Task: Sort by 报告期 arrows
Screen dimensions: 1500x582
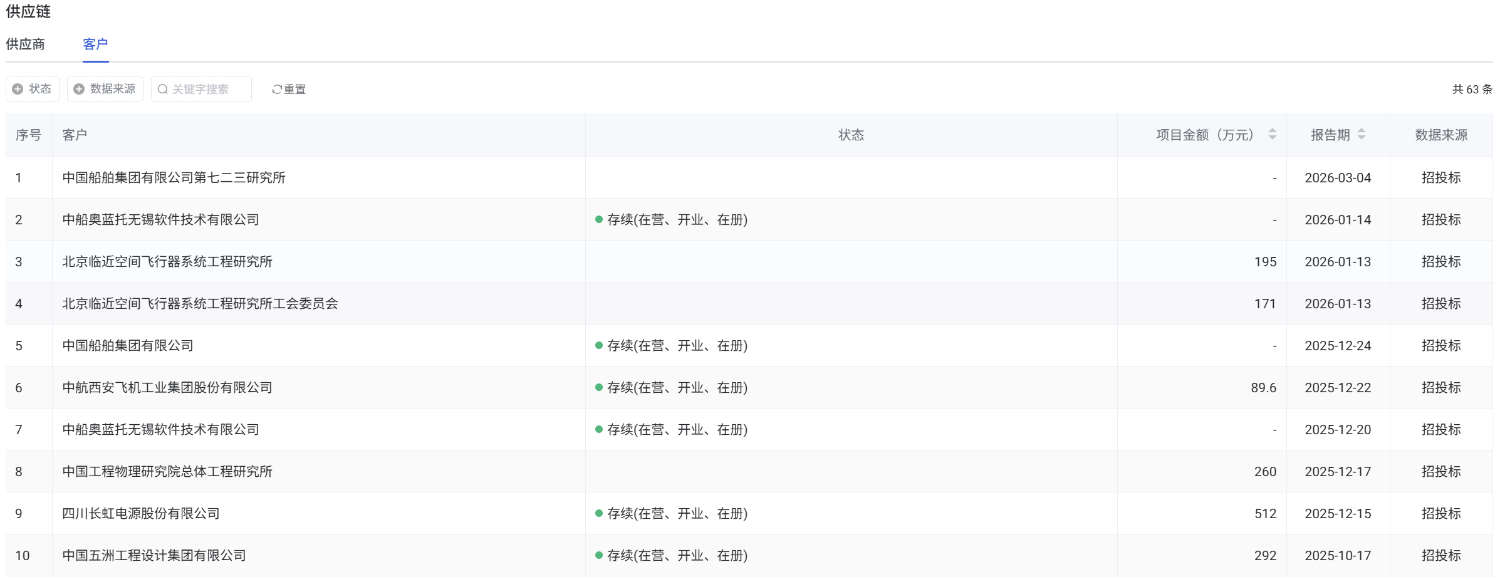Action: tap(1361, 135)
